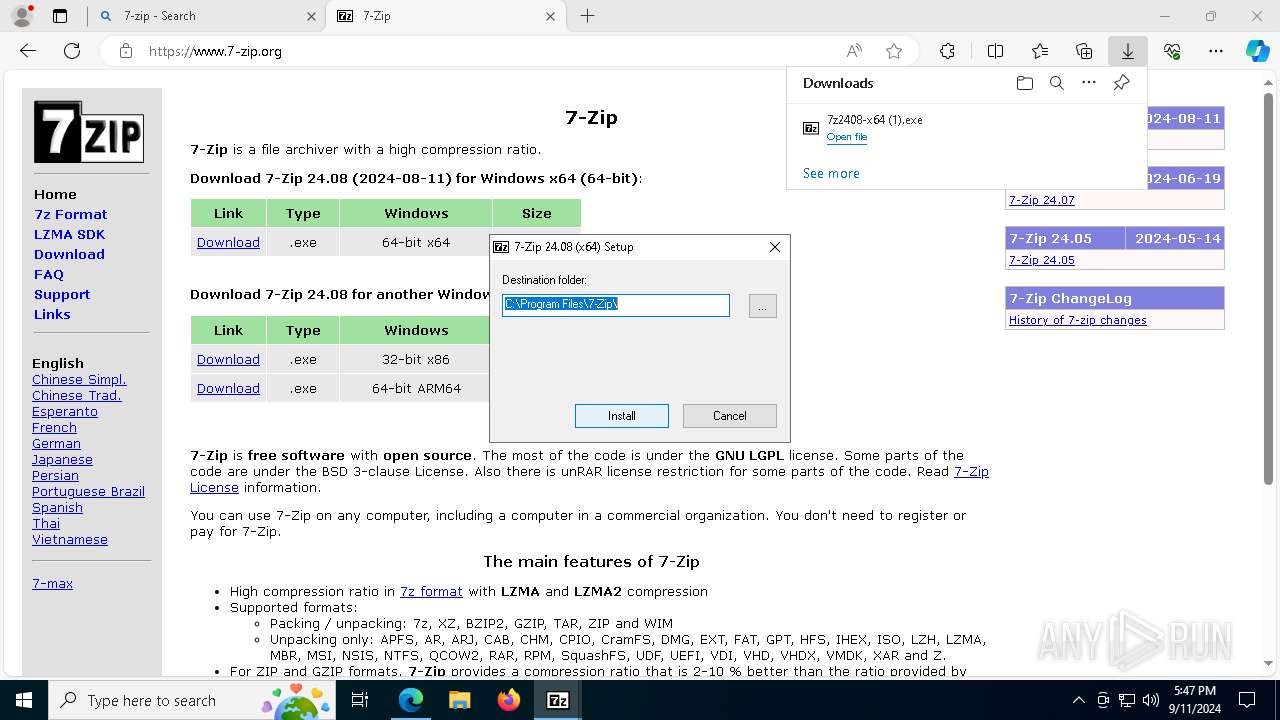1280x720 pixels.
Task: Browse for destination folder with ... button
Action: (762, 306)
